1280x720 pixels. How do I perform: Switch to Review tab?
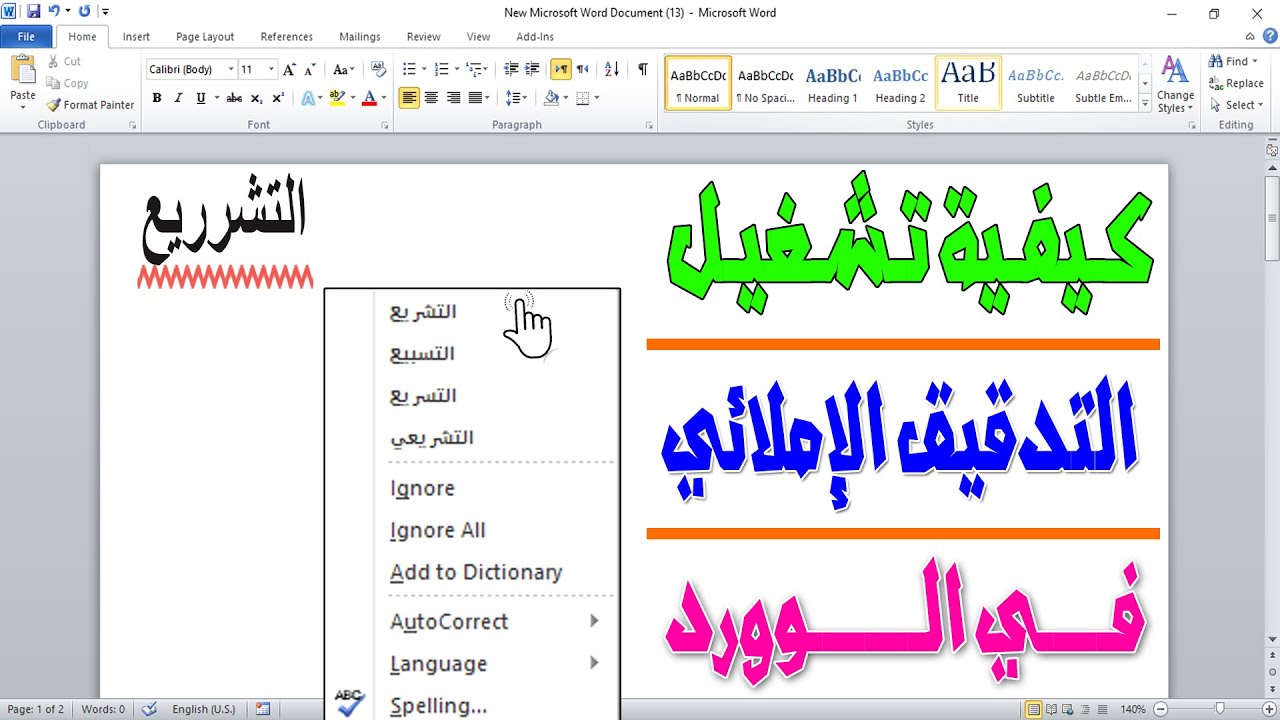pos(423,37)
